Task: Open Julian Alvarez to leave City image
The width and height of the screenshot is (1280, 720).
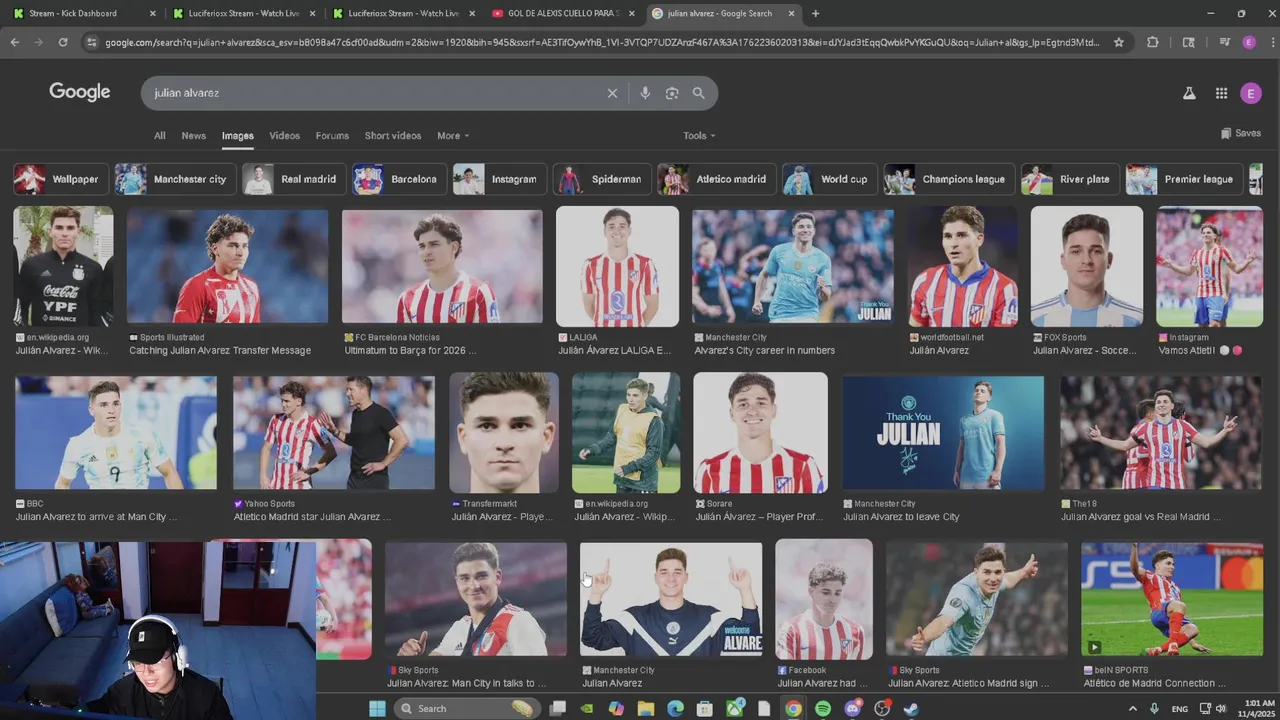Action: pyautogui.click(x=943, y=433)
